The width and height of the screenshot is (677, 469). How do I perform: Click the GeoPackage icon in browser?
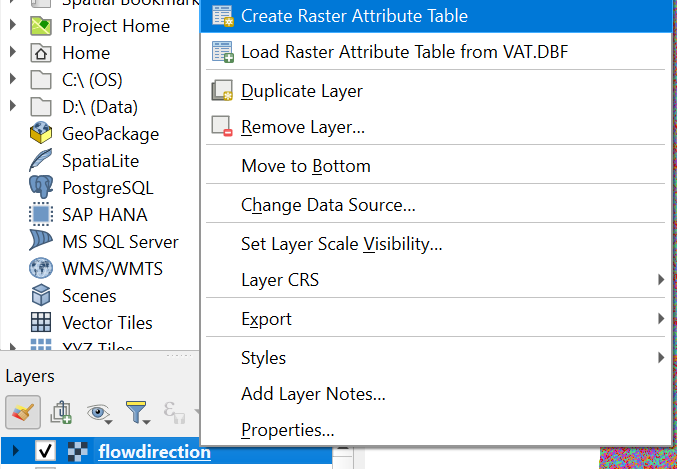click(x=41, y=133)
